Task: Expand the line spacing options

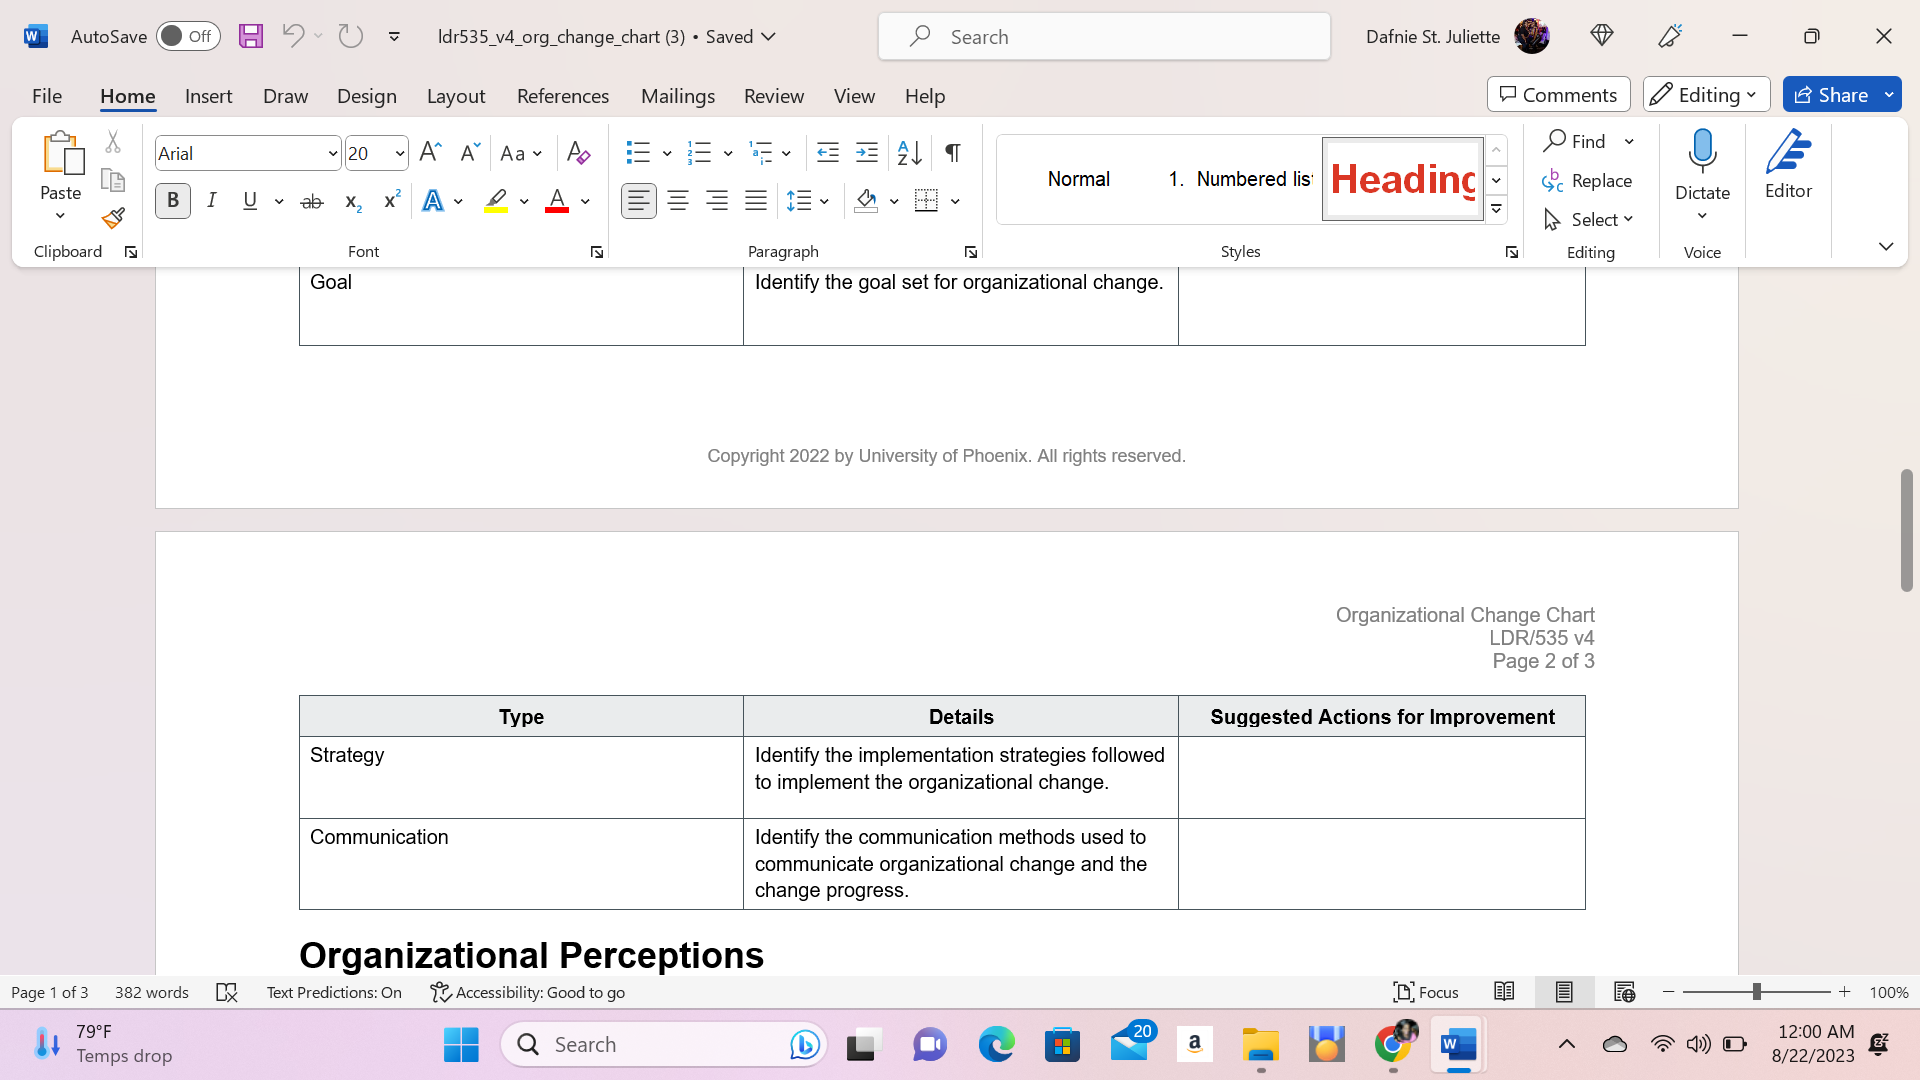Action: [826, 201]
